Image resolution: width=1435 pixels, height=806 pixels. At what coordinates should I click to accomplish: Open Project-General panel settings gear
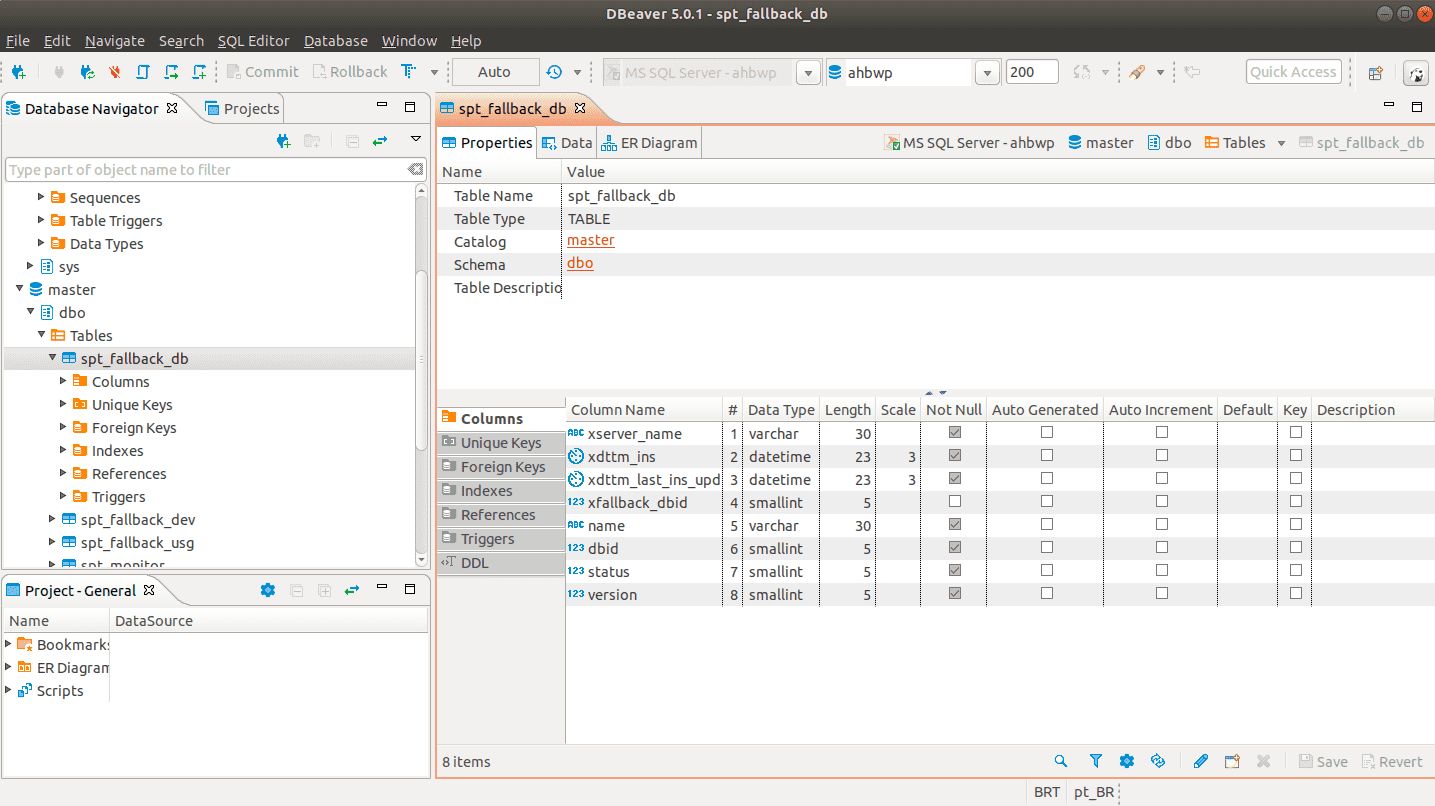[267, 589]
